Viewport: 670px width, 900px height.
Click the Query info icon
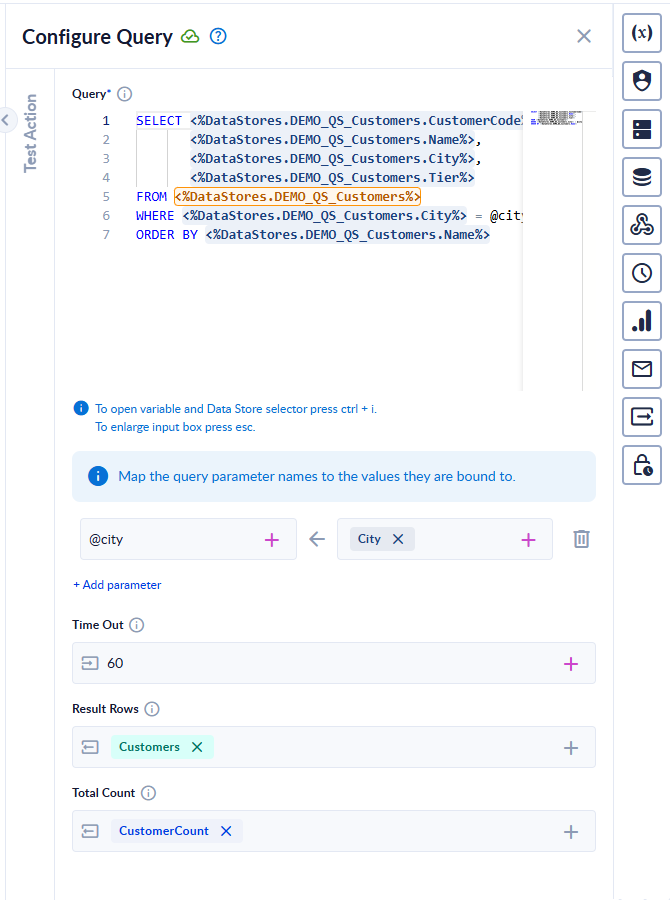[x=125, y=94]
